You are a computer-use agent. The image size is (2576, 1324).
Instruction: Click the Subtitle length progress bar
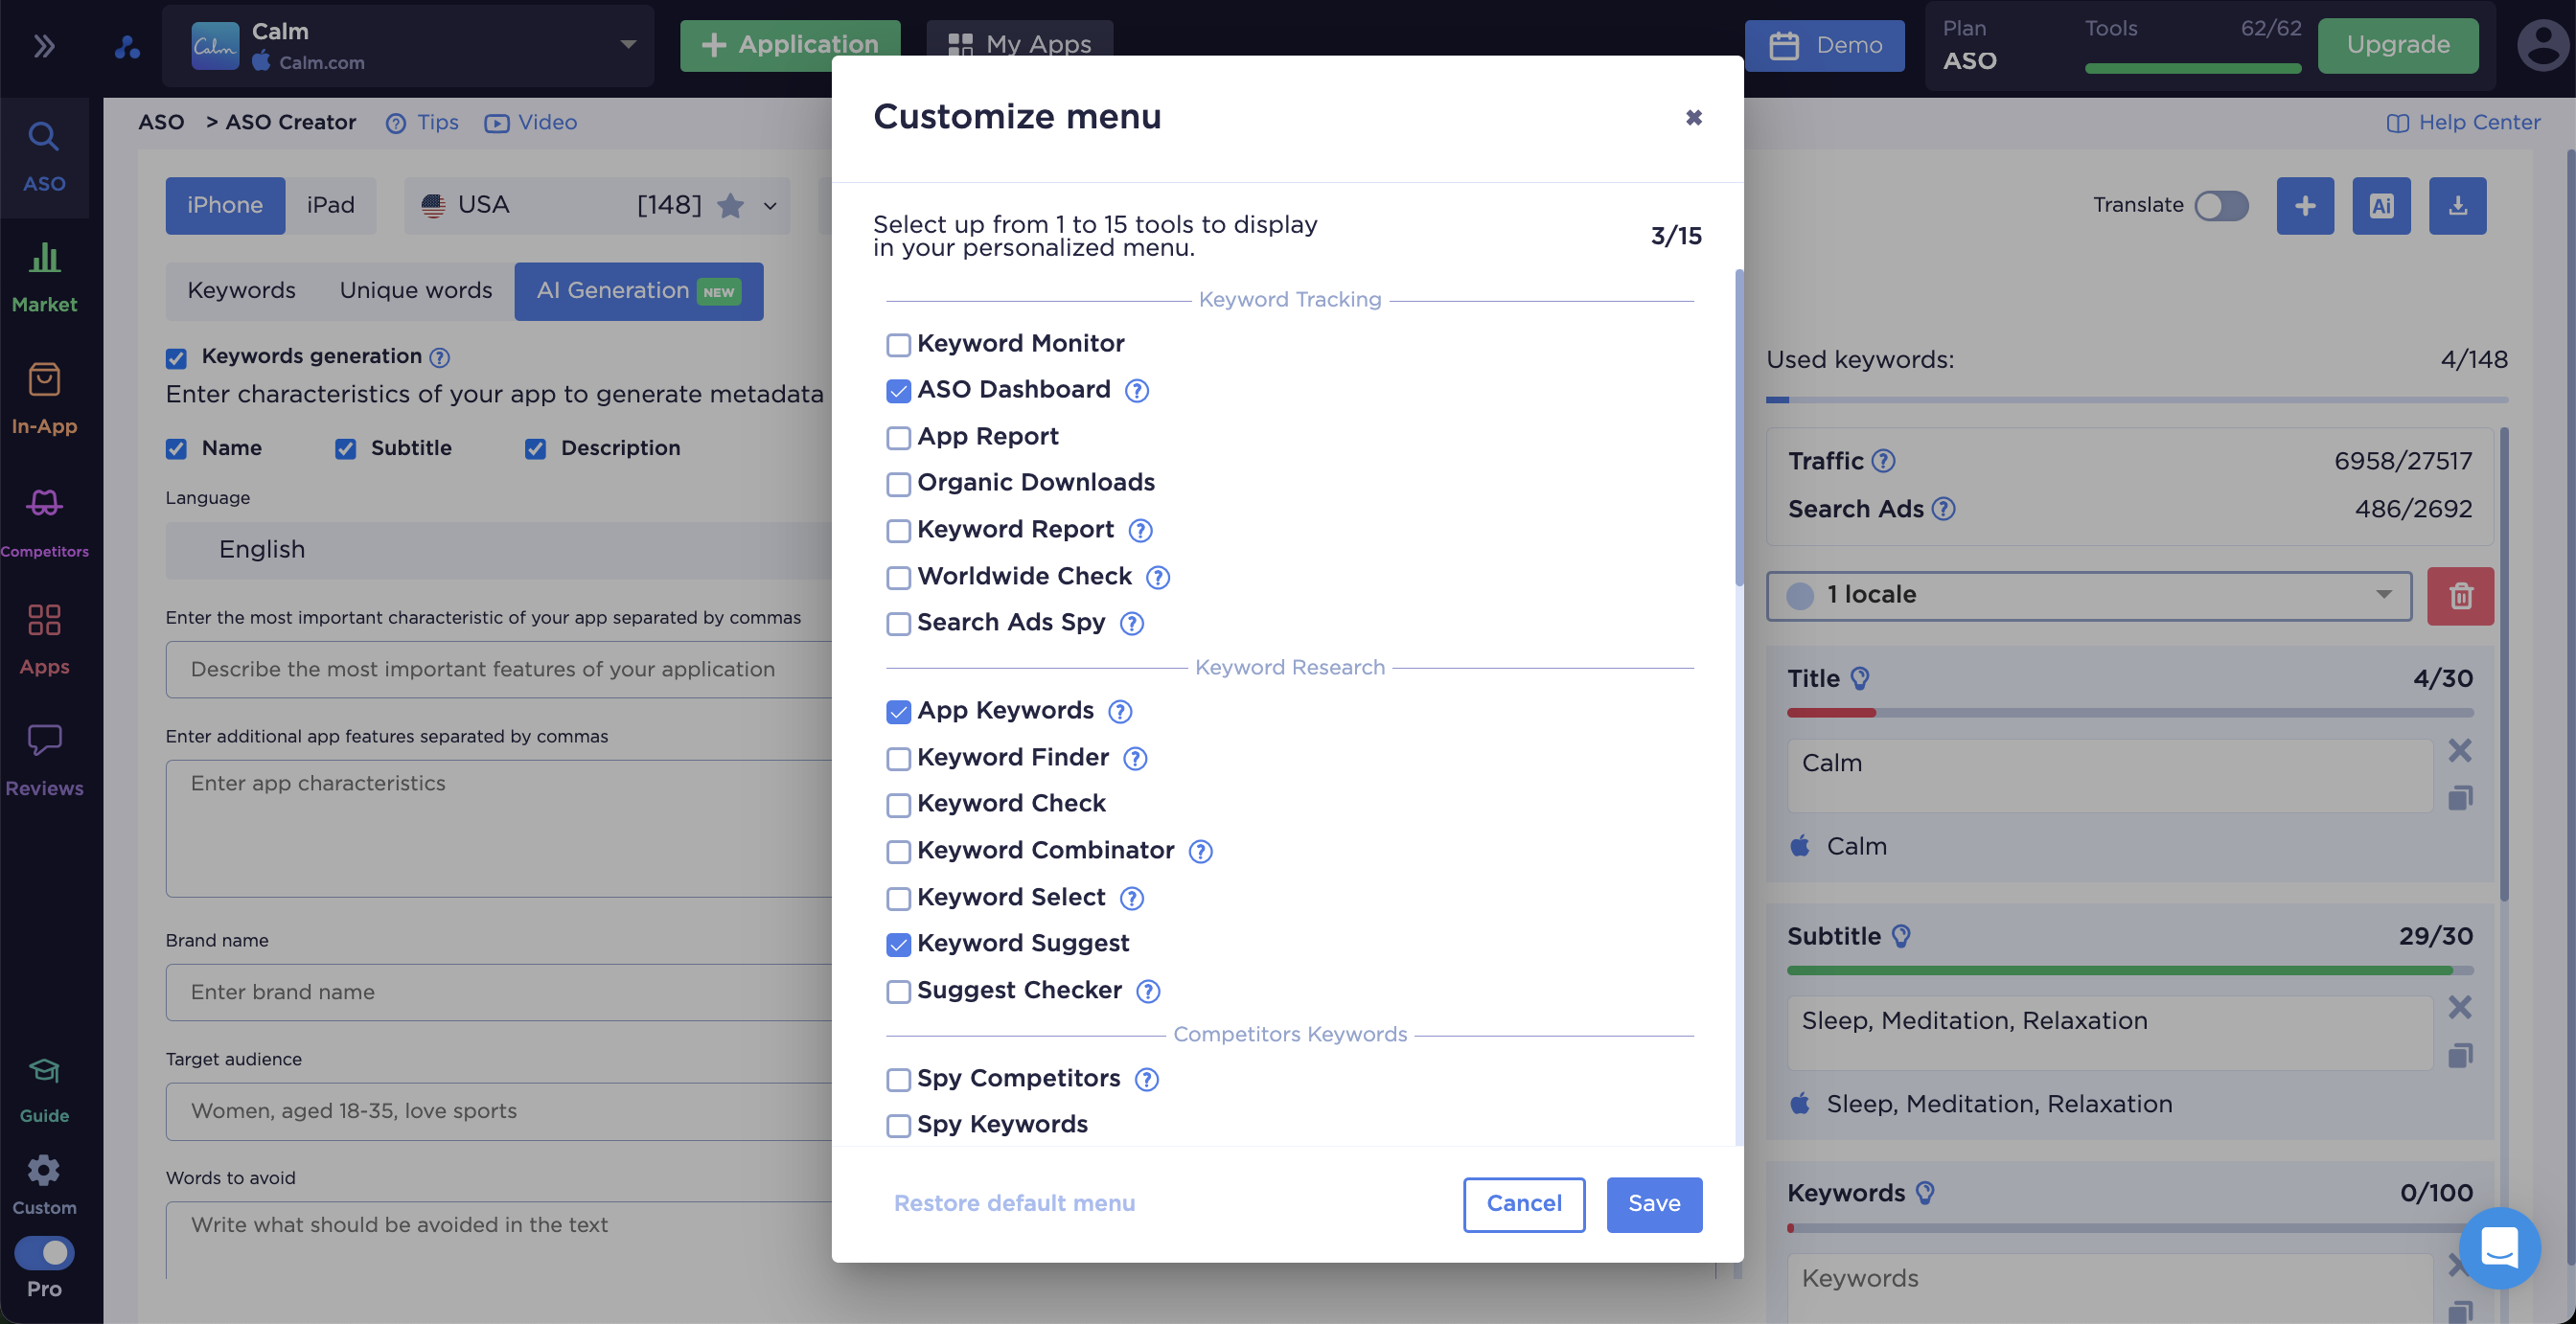pyautogui.click(x=2130, y=970)
